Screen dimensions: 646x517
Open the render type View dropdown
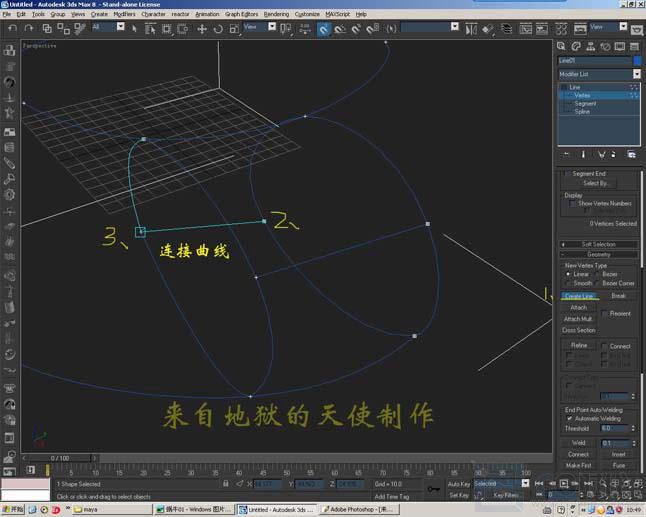[623, 27]
